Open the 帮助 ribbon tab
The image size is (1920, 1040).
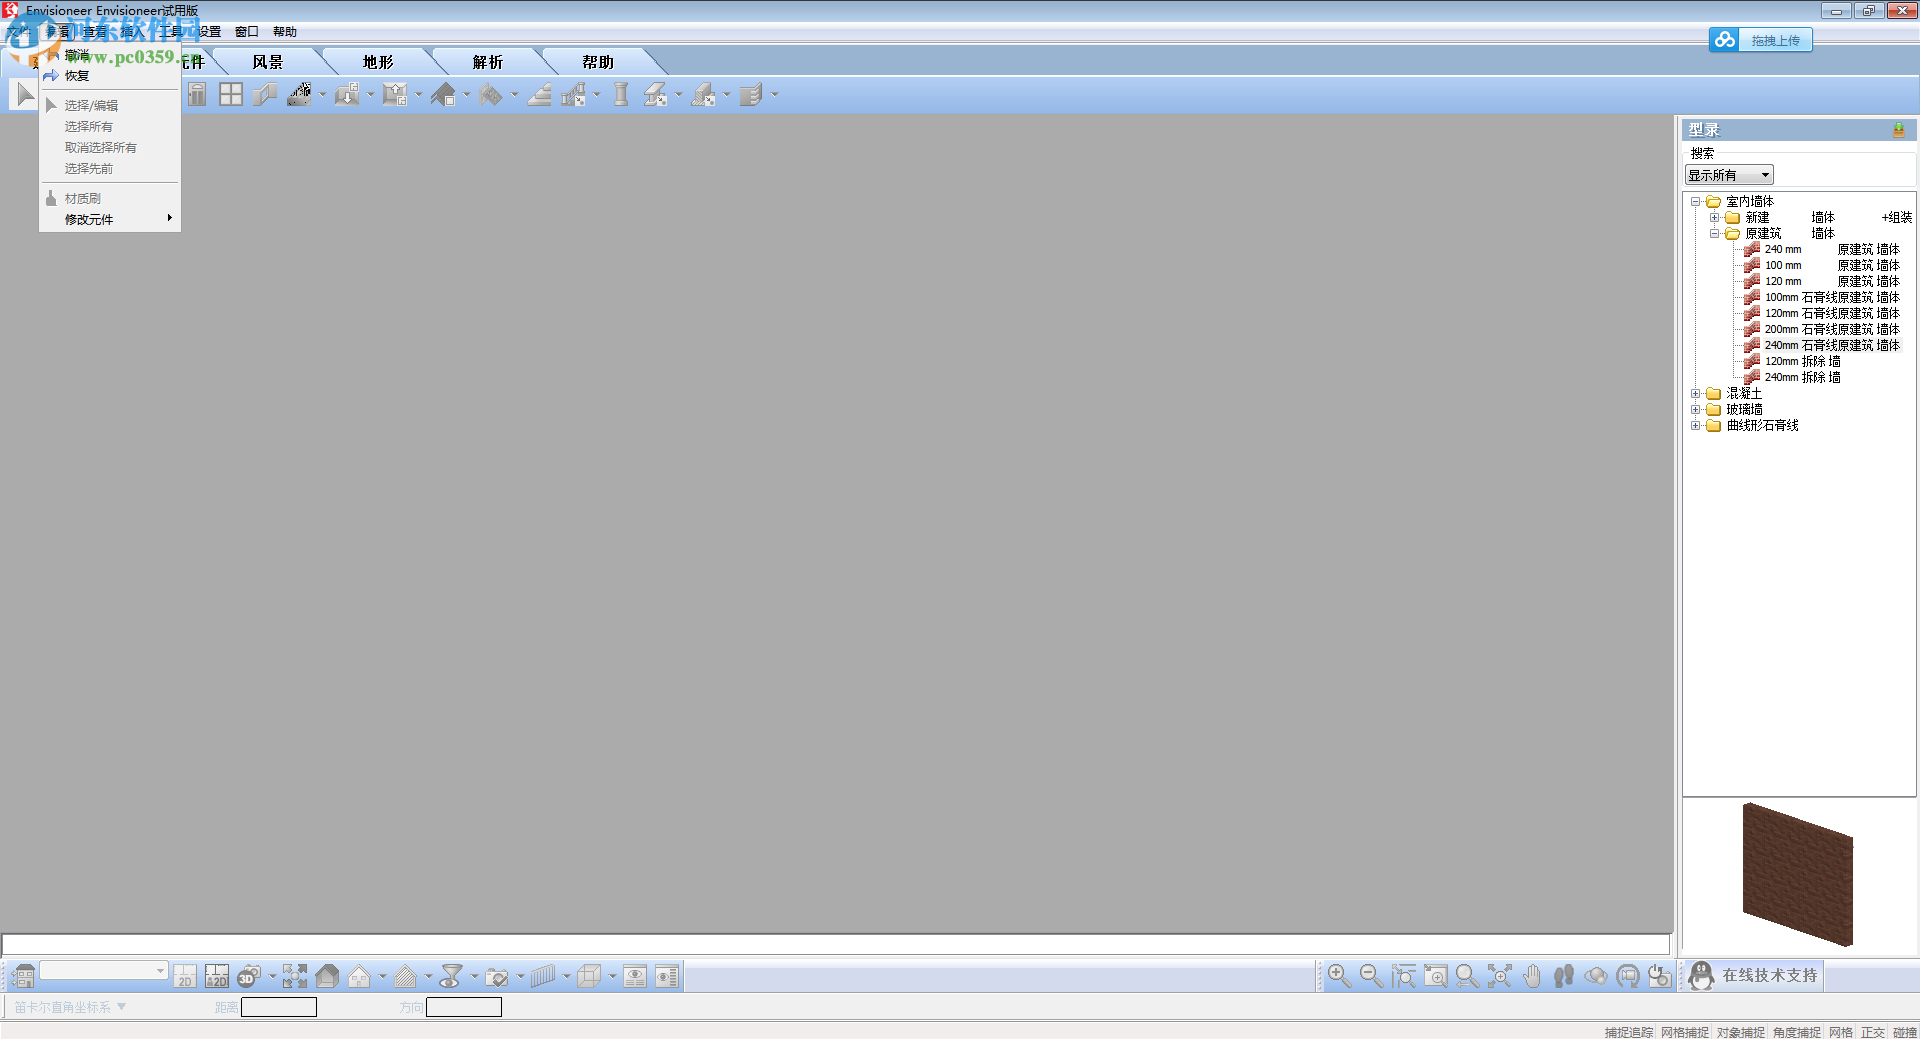[598, 62]
